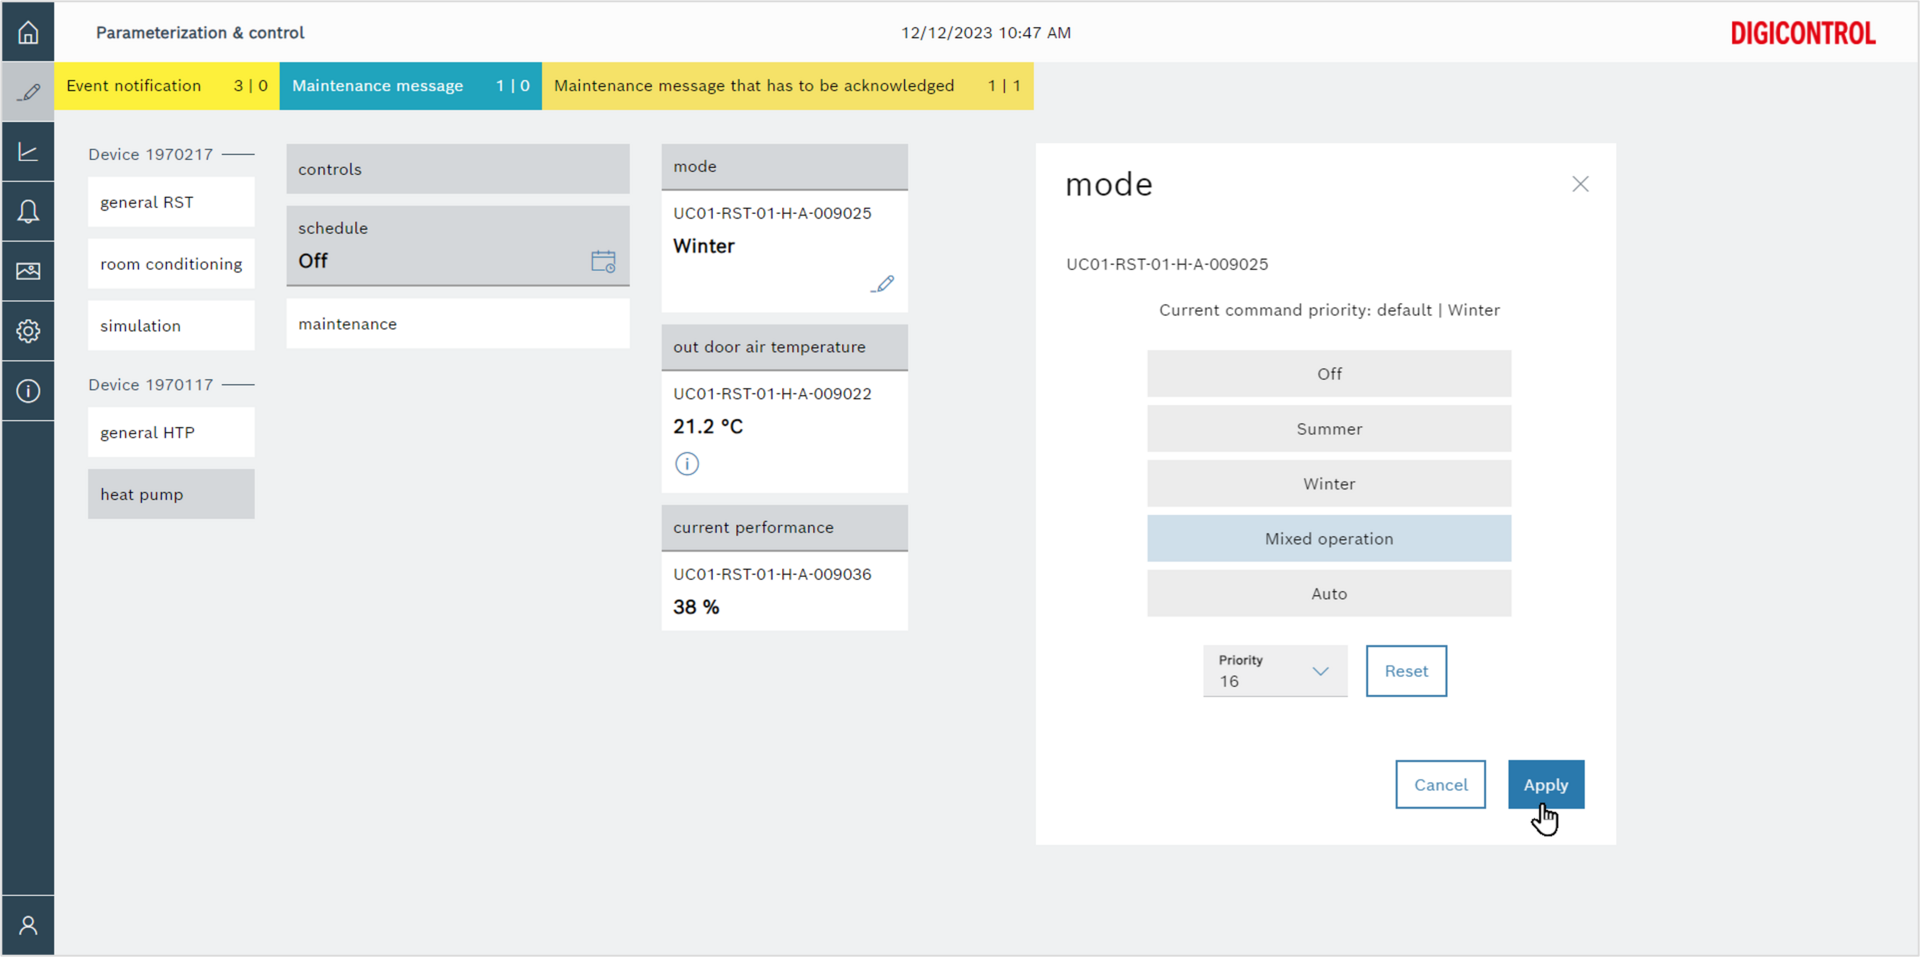Click the edit pencil icon on mode card
Screen dimensions: 1920x957
click(882, 285)
